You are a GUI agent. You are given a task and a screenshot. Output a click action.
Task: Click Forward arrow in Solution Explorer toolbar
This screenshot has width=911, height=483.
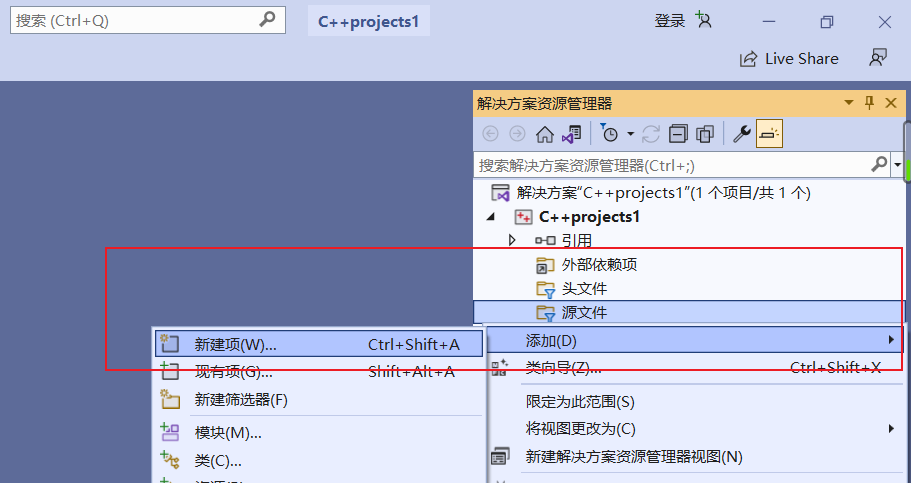coord(517,134)
